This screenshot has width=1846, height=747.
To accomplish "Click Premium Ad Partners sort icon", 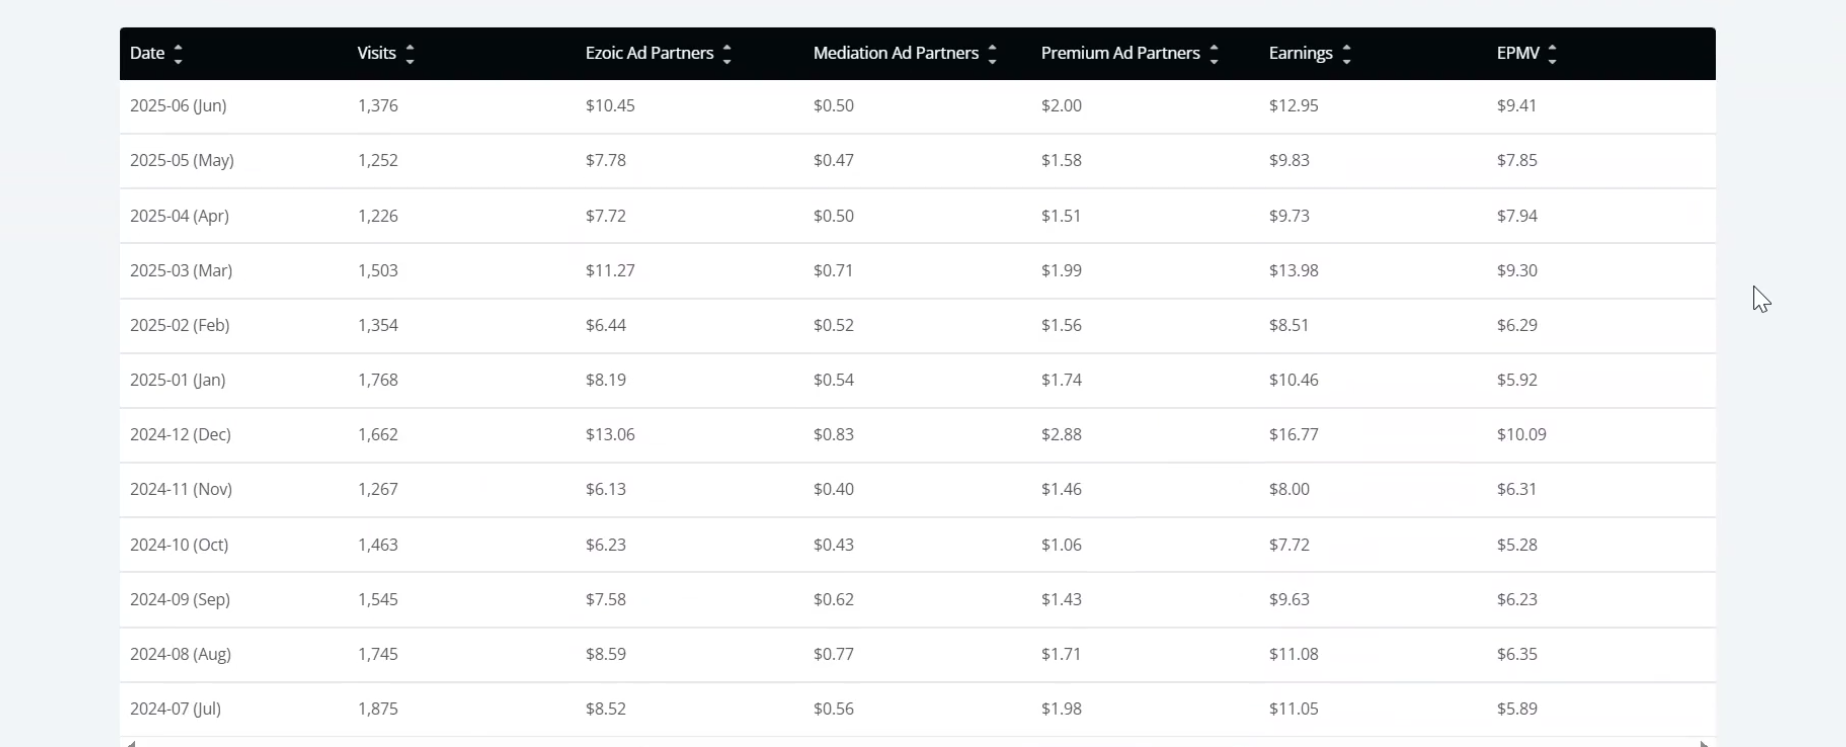I will click(x=1214, y=54).
